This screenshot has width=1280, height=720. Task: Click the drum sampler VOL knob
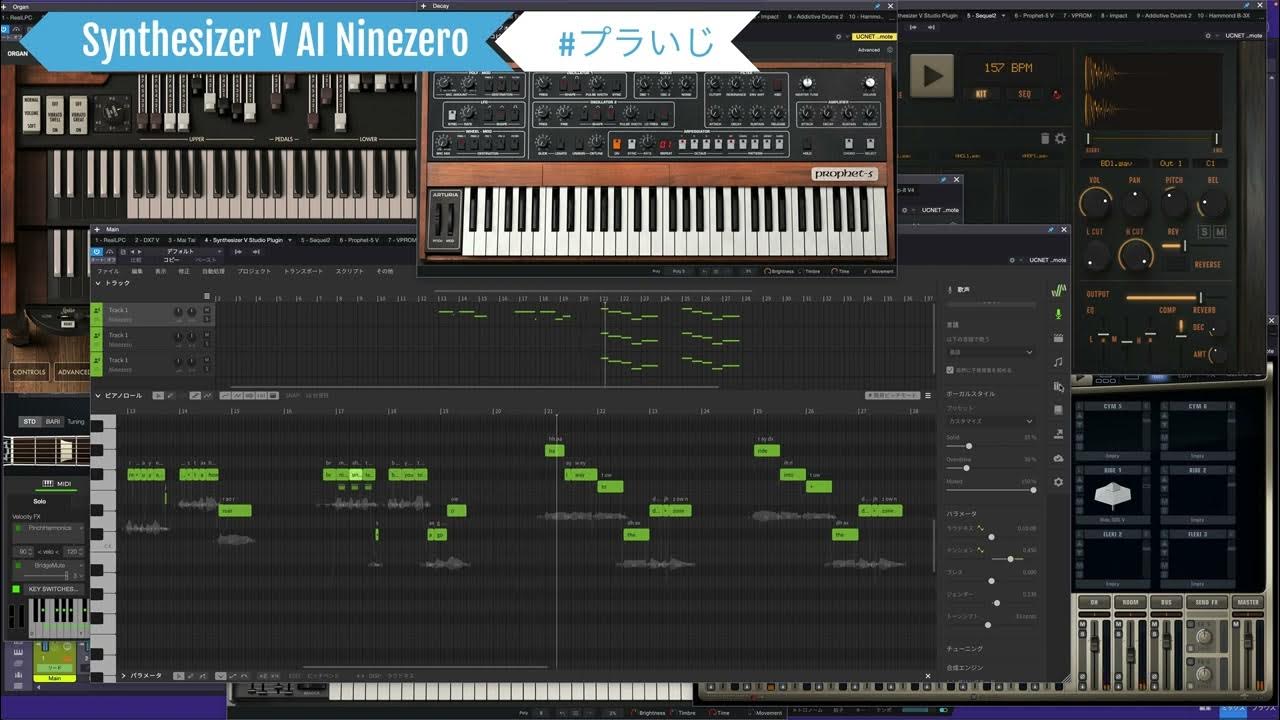point(1096,204)
